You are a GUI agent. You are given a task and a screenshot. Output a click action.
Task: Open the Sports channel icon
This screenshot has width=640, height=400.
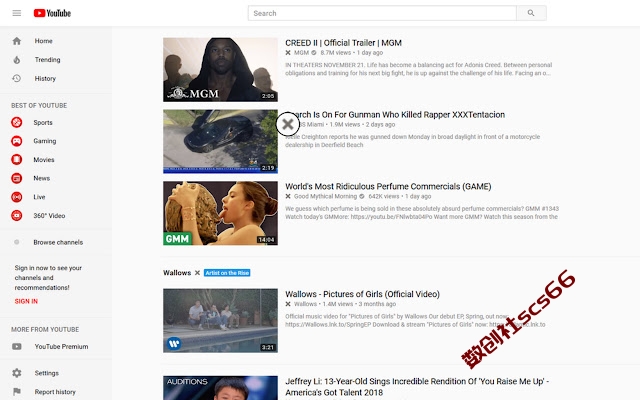pyautogui.click(x=17, y=122)
